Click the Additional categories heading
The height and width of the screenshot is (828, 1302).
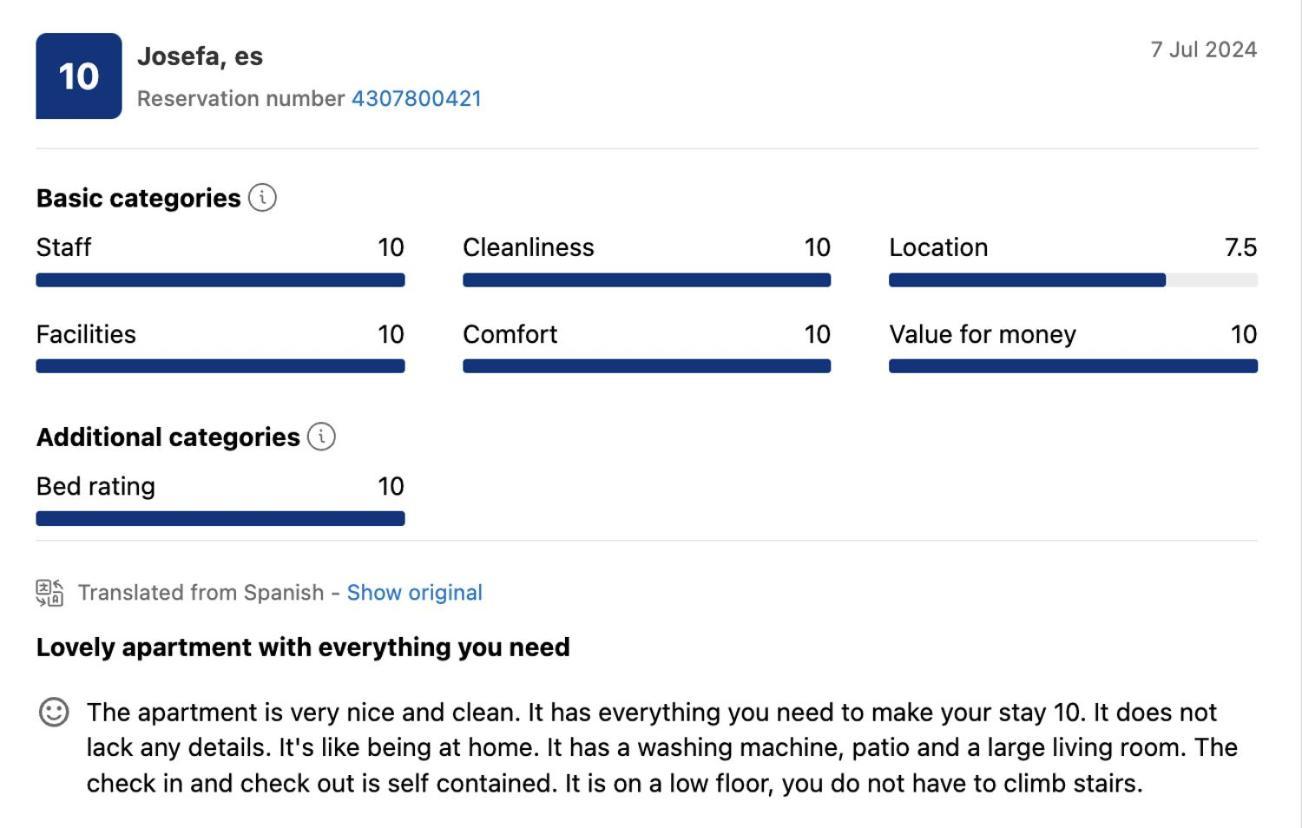(x=168, y=438)
